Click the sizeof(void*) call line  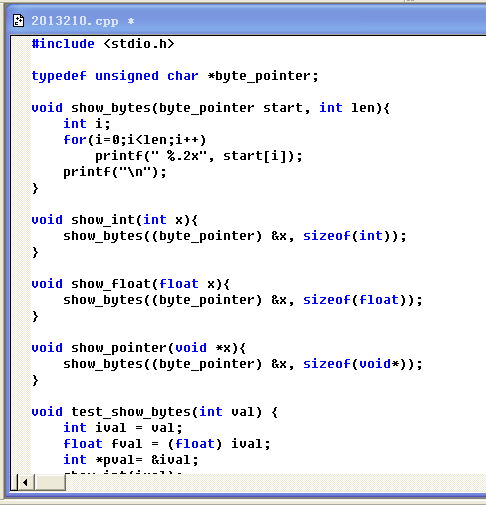243,364
